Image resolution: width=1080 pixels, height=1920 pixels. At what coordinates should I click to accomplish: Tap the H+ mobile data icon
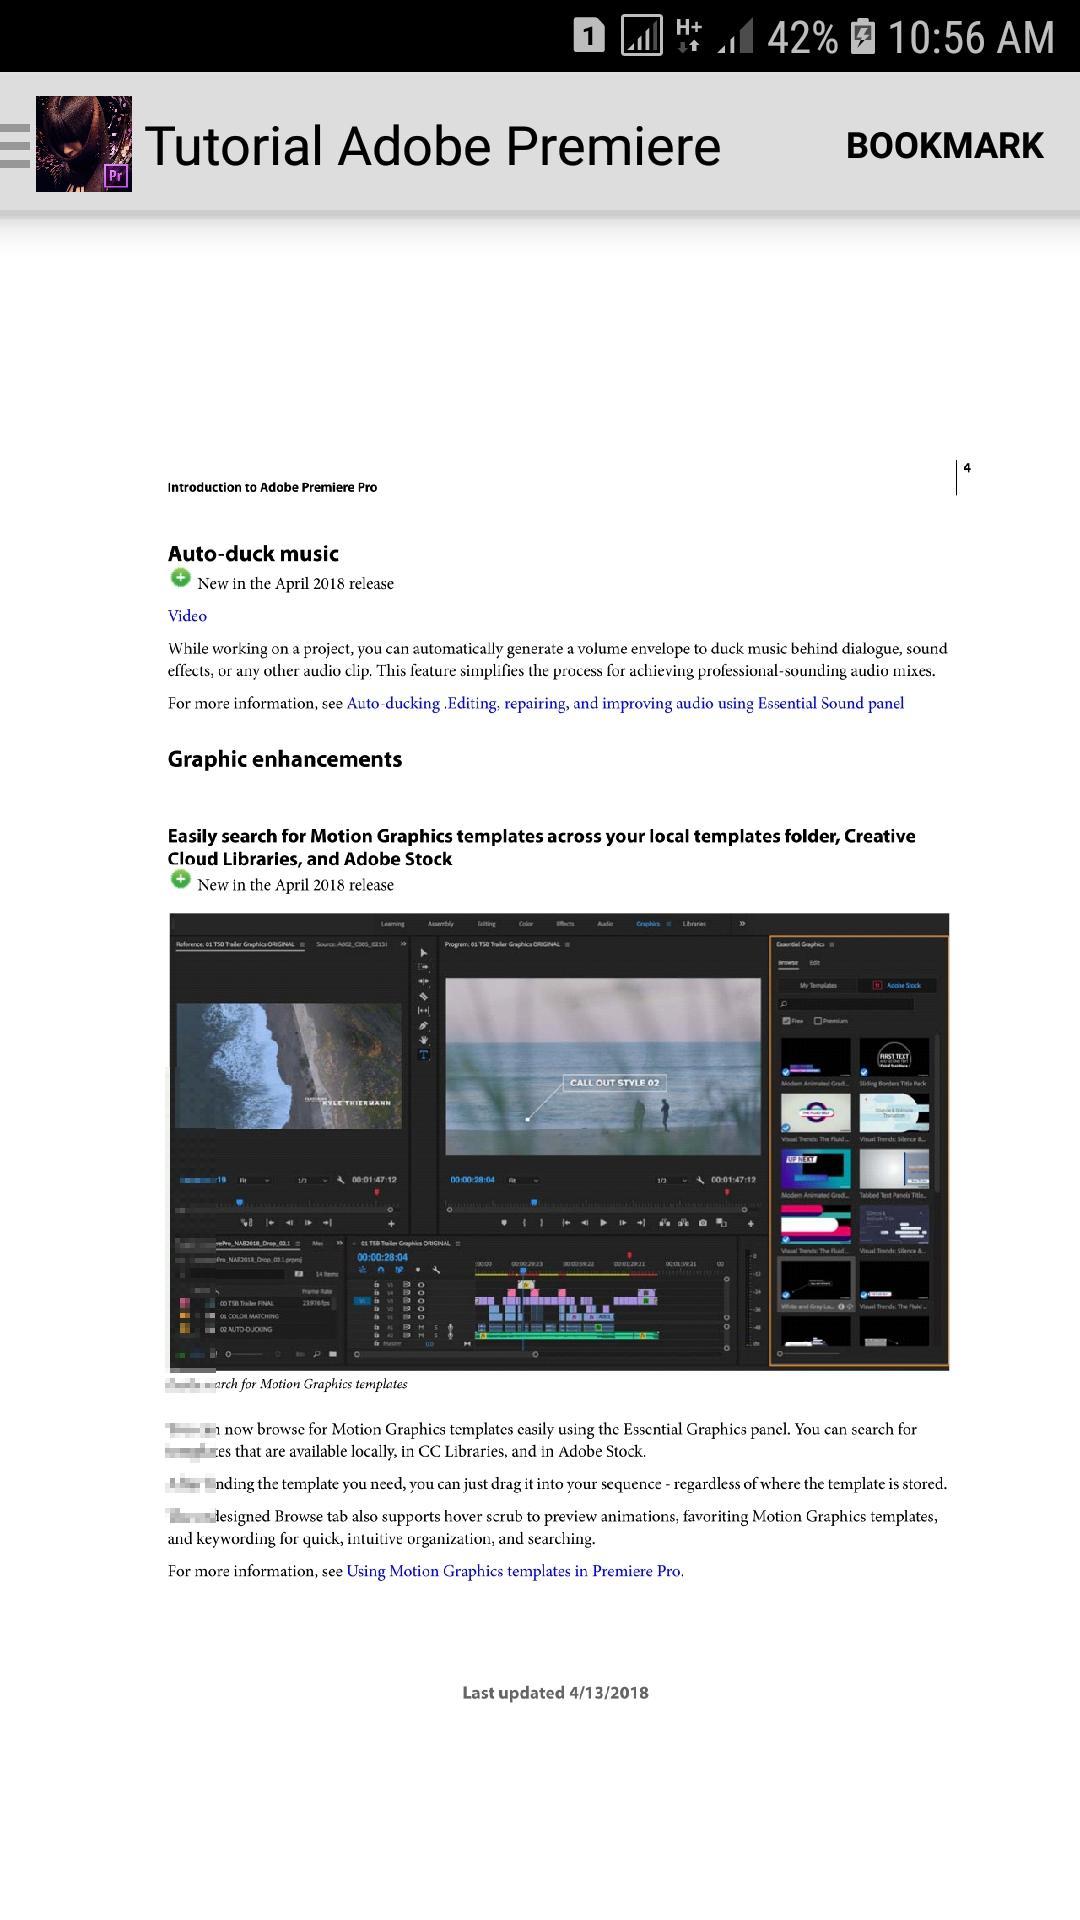(x=689, y=35)
